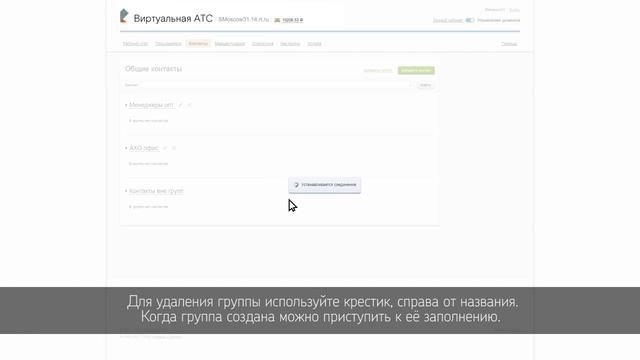640x360 pixels.
Task: Click the domain name beside Виртуальная АТС
Action: coord(244,20)
